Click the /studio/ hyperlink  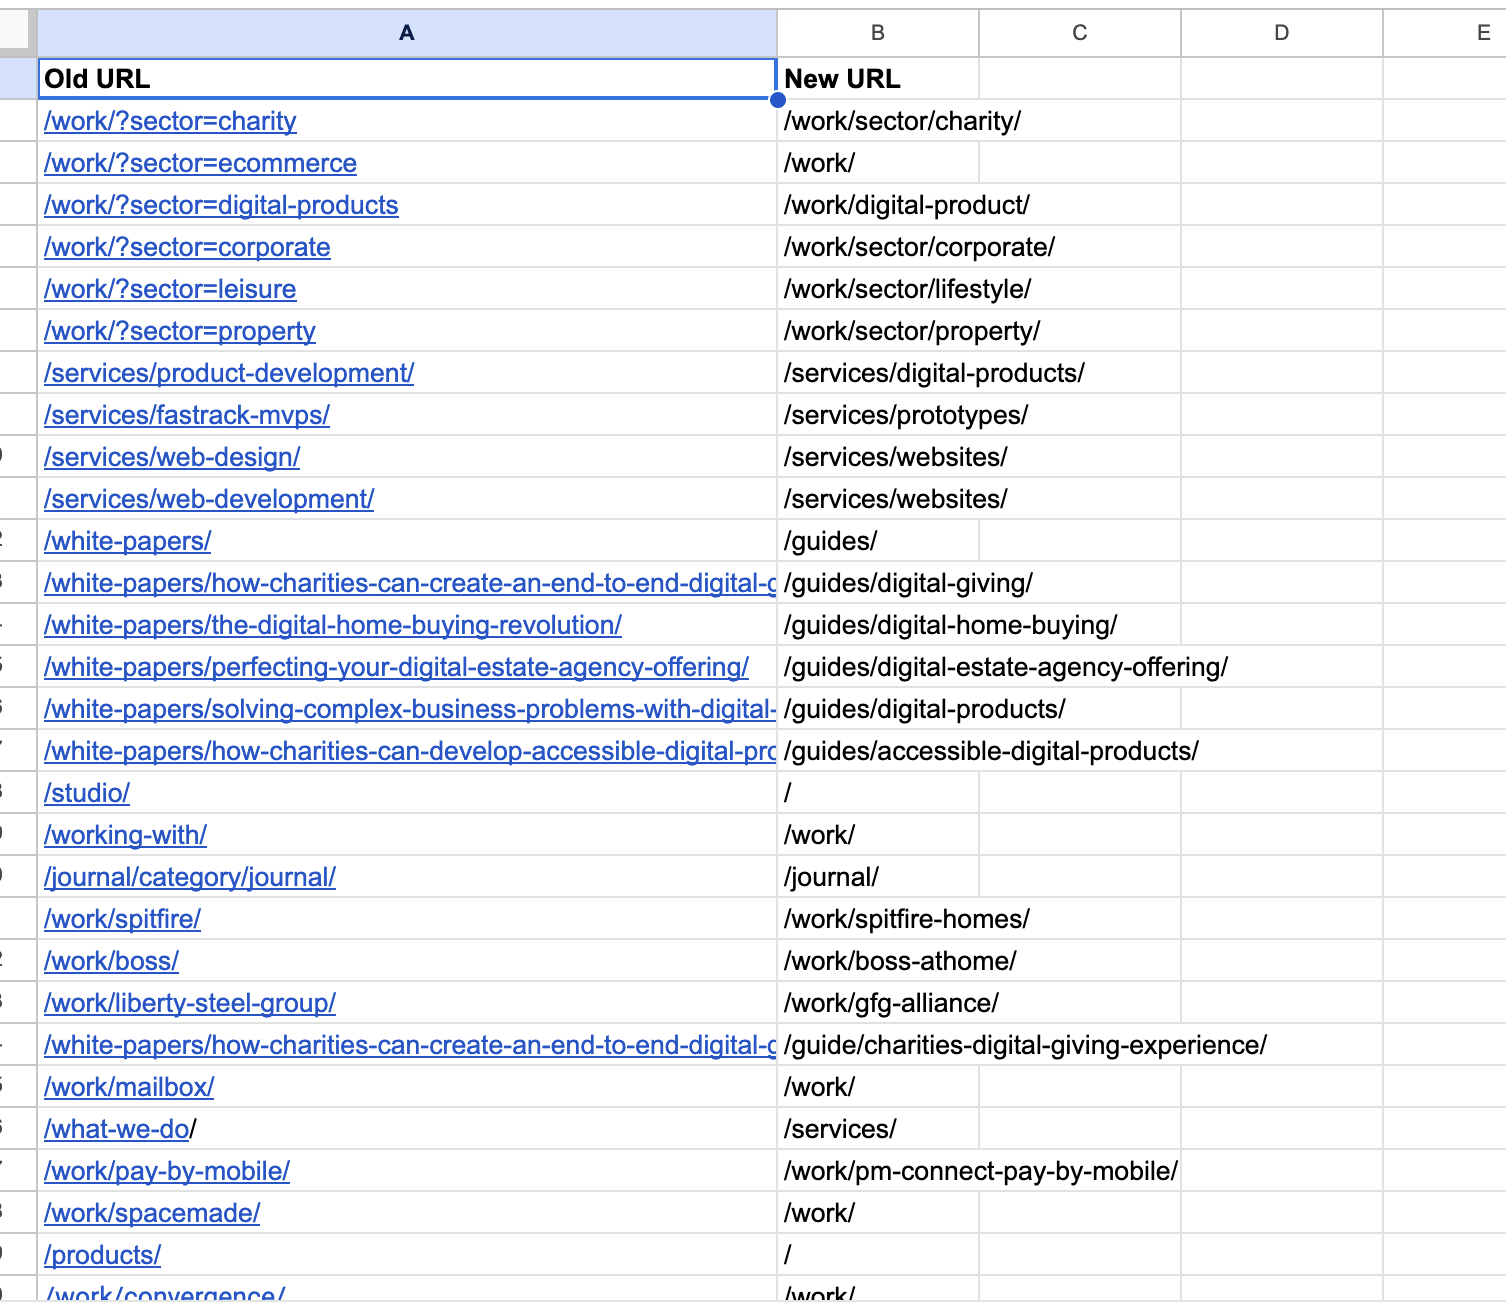coord(87,793)
